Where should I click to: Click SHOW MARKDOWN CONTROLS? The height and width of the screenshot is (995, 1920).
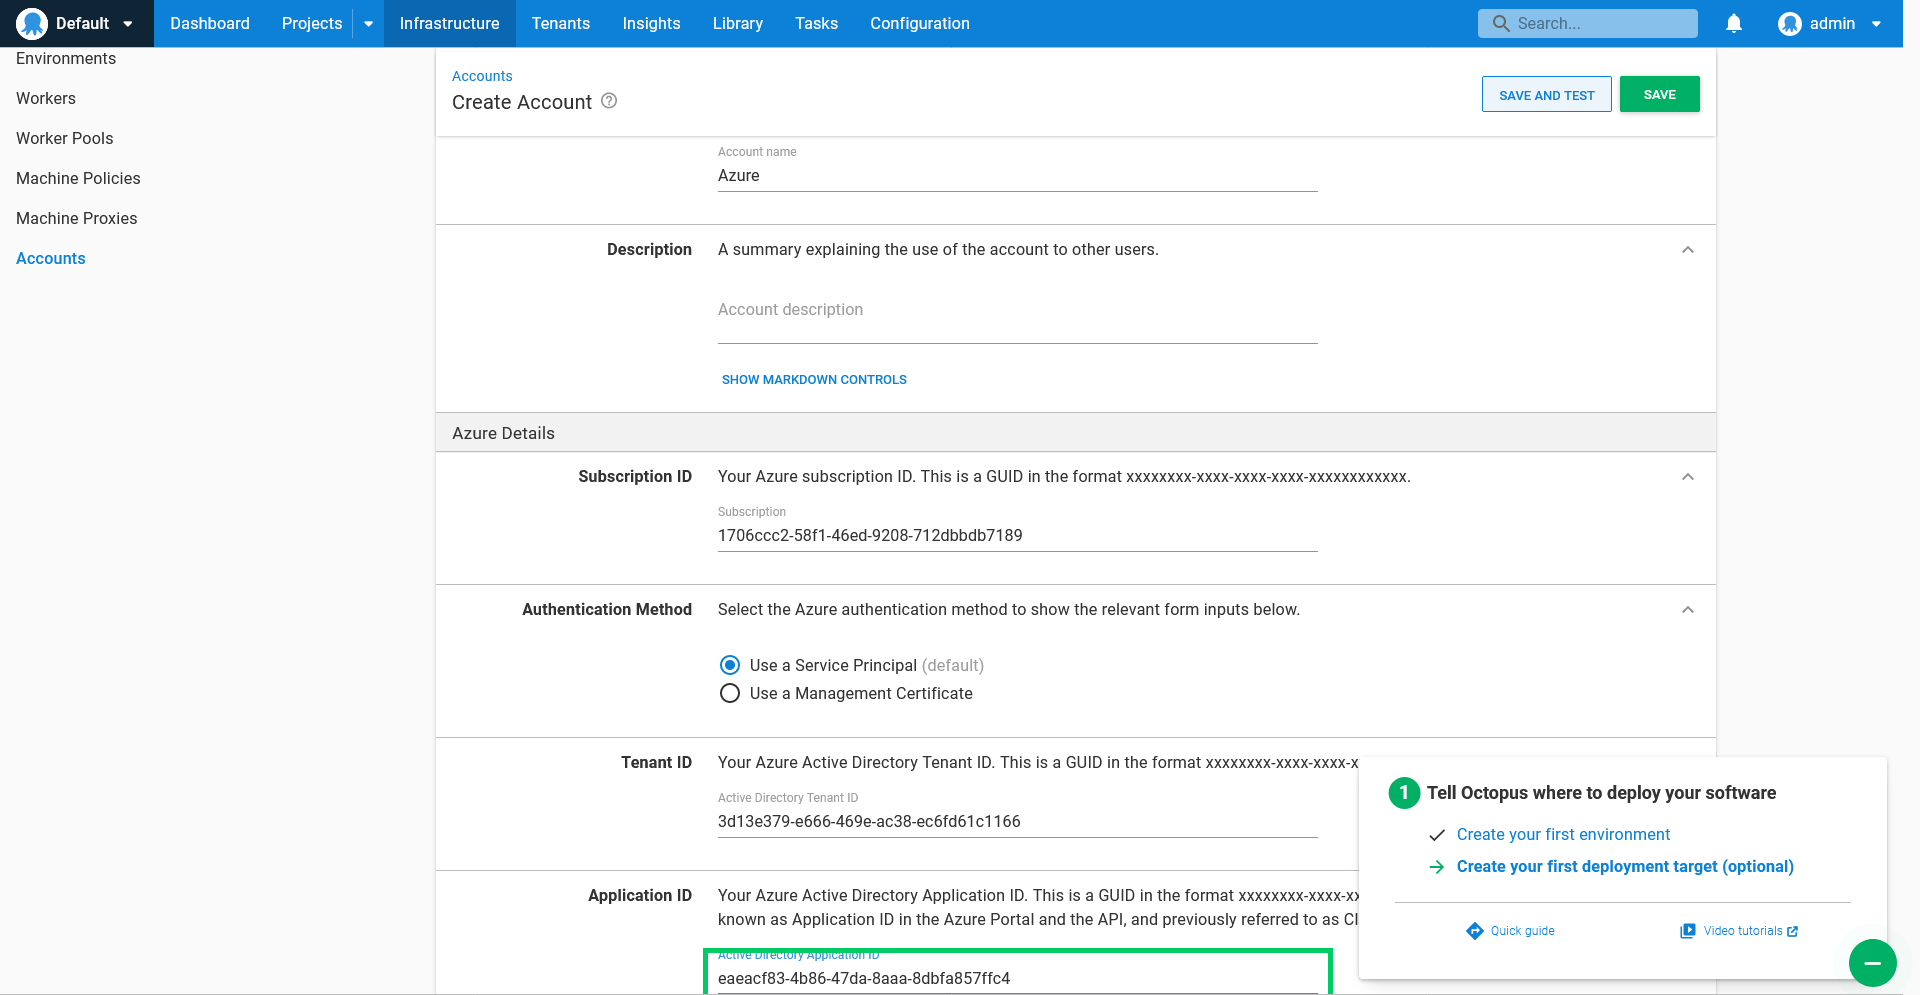pyautogui.click(x=814, y=380)
